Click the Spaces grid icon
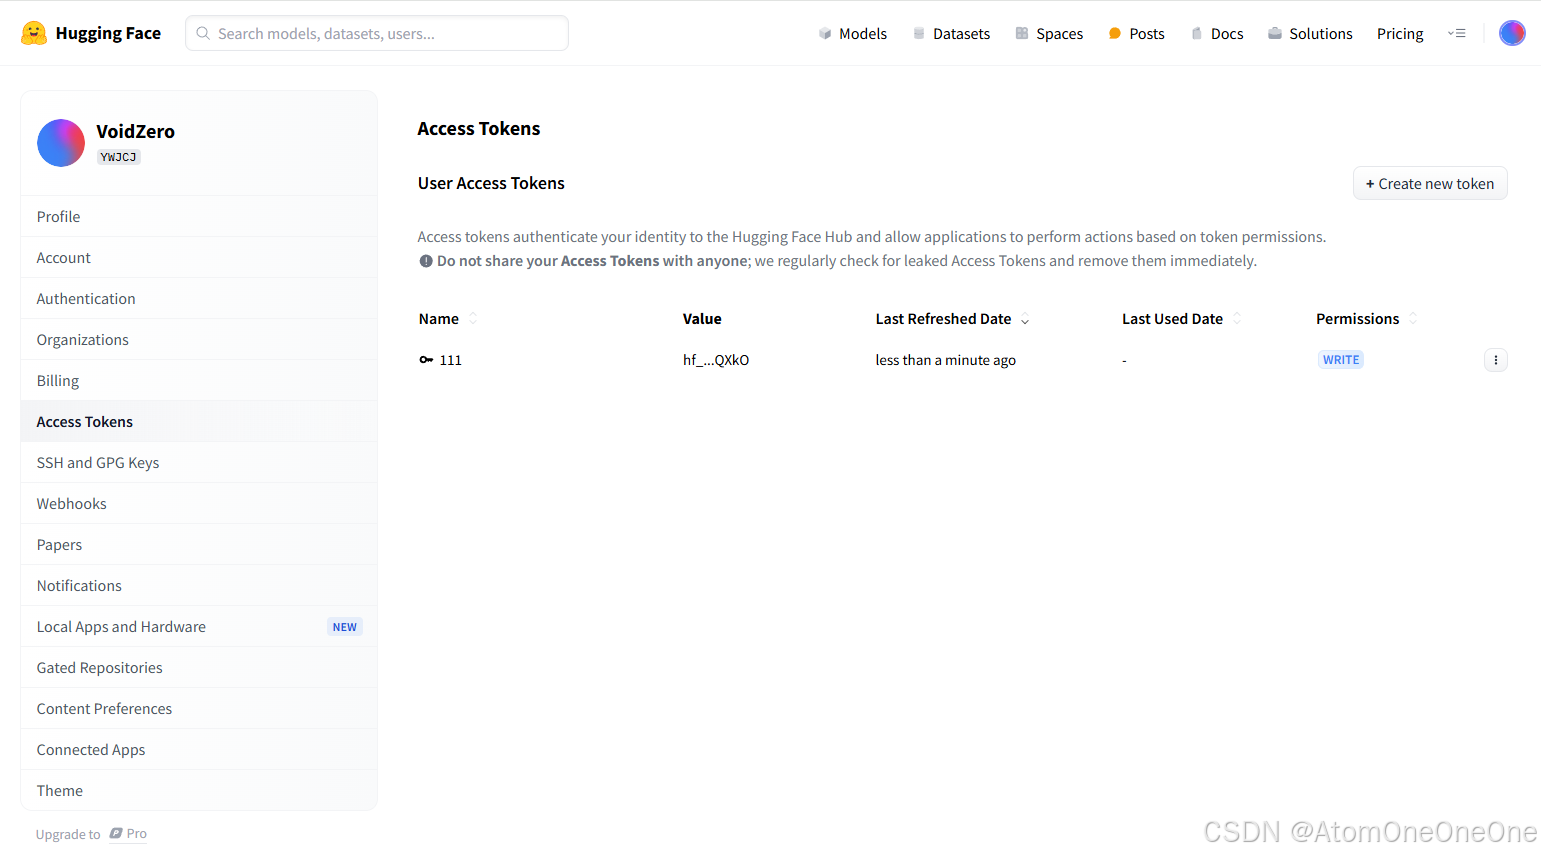 1022,33
